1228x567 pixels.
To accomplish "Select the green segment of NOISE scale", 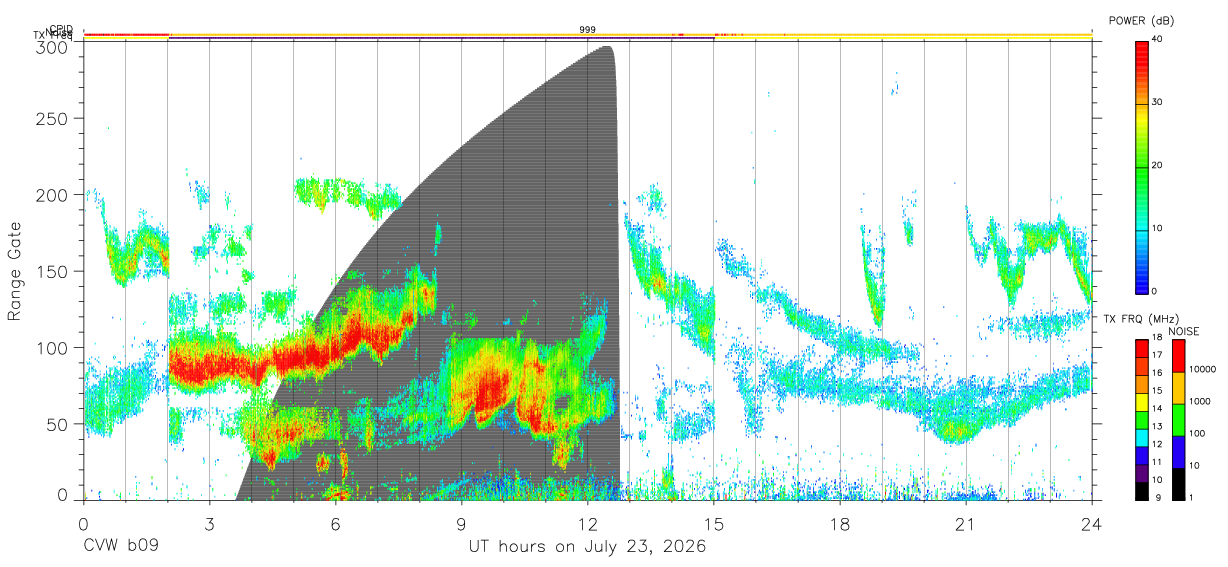I will click(1178, 420).
